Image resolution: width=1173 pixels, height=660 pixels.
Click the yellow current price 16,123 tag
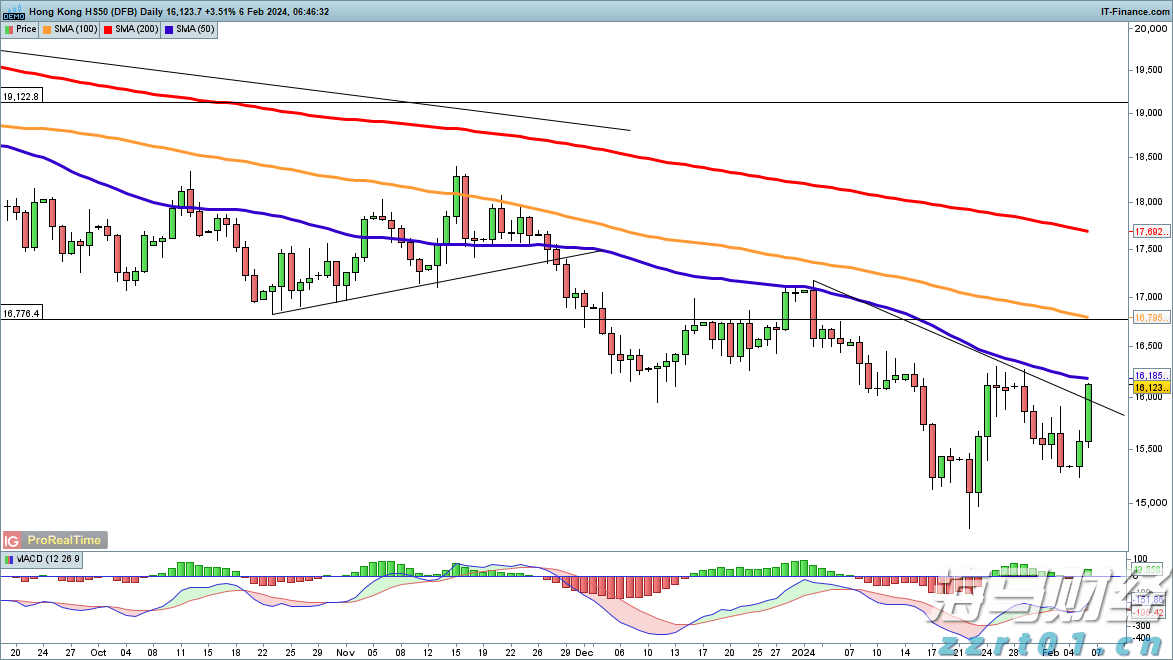1147,386
